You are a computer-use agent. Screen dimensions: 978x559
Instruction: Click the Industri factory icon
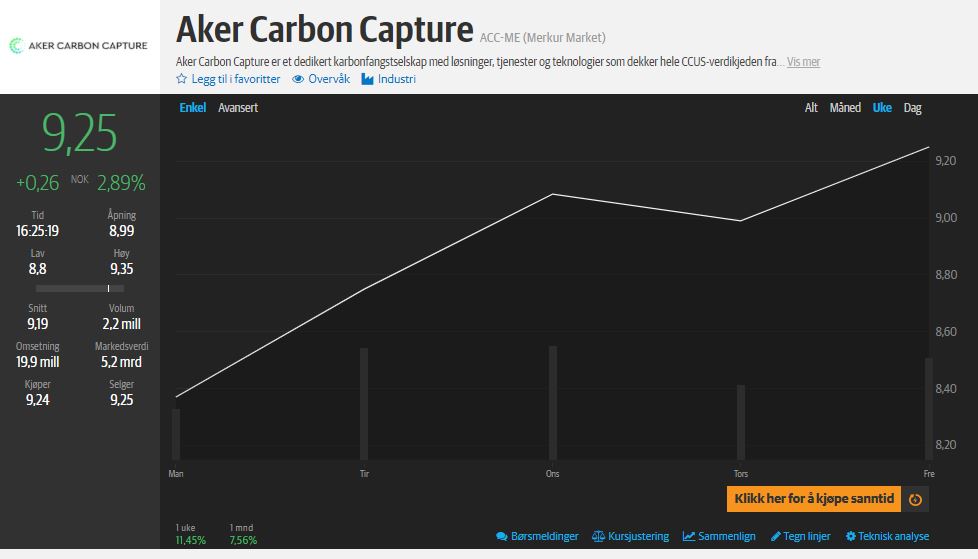click(x=368, y=79)
